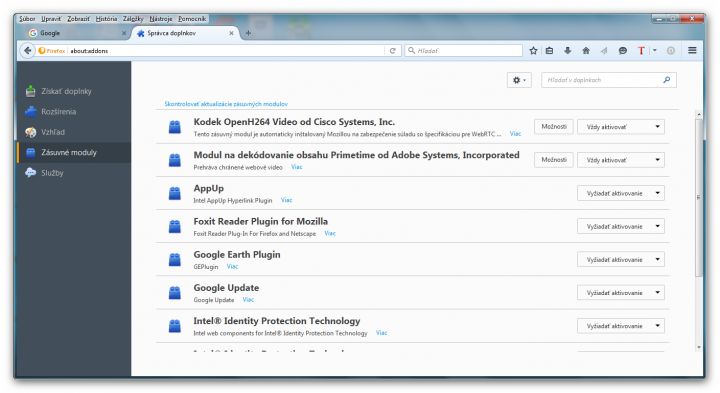Click the plugin update check link

tap(226, 104)
